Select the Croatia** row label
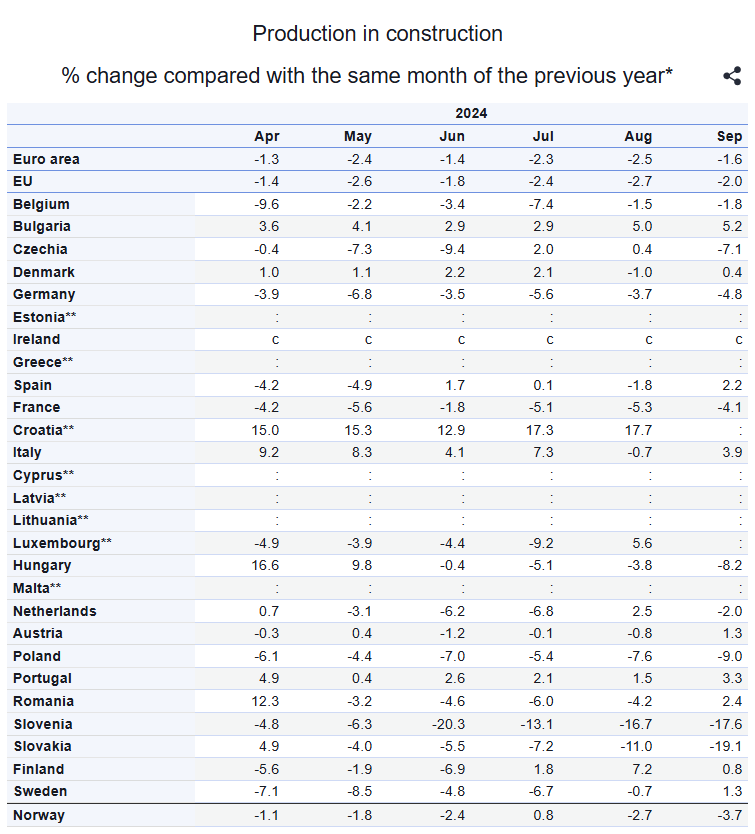 tap(44, 430)
